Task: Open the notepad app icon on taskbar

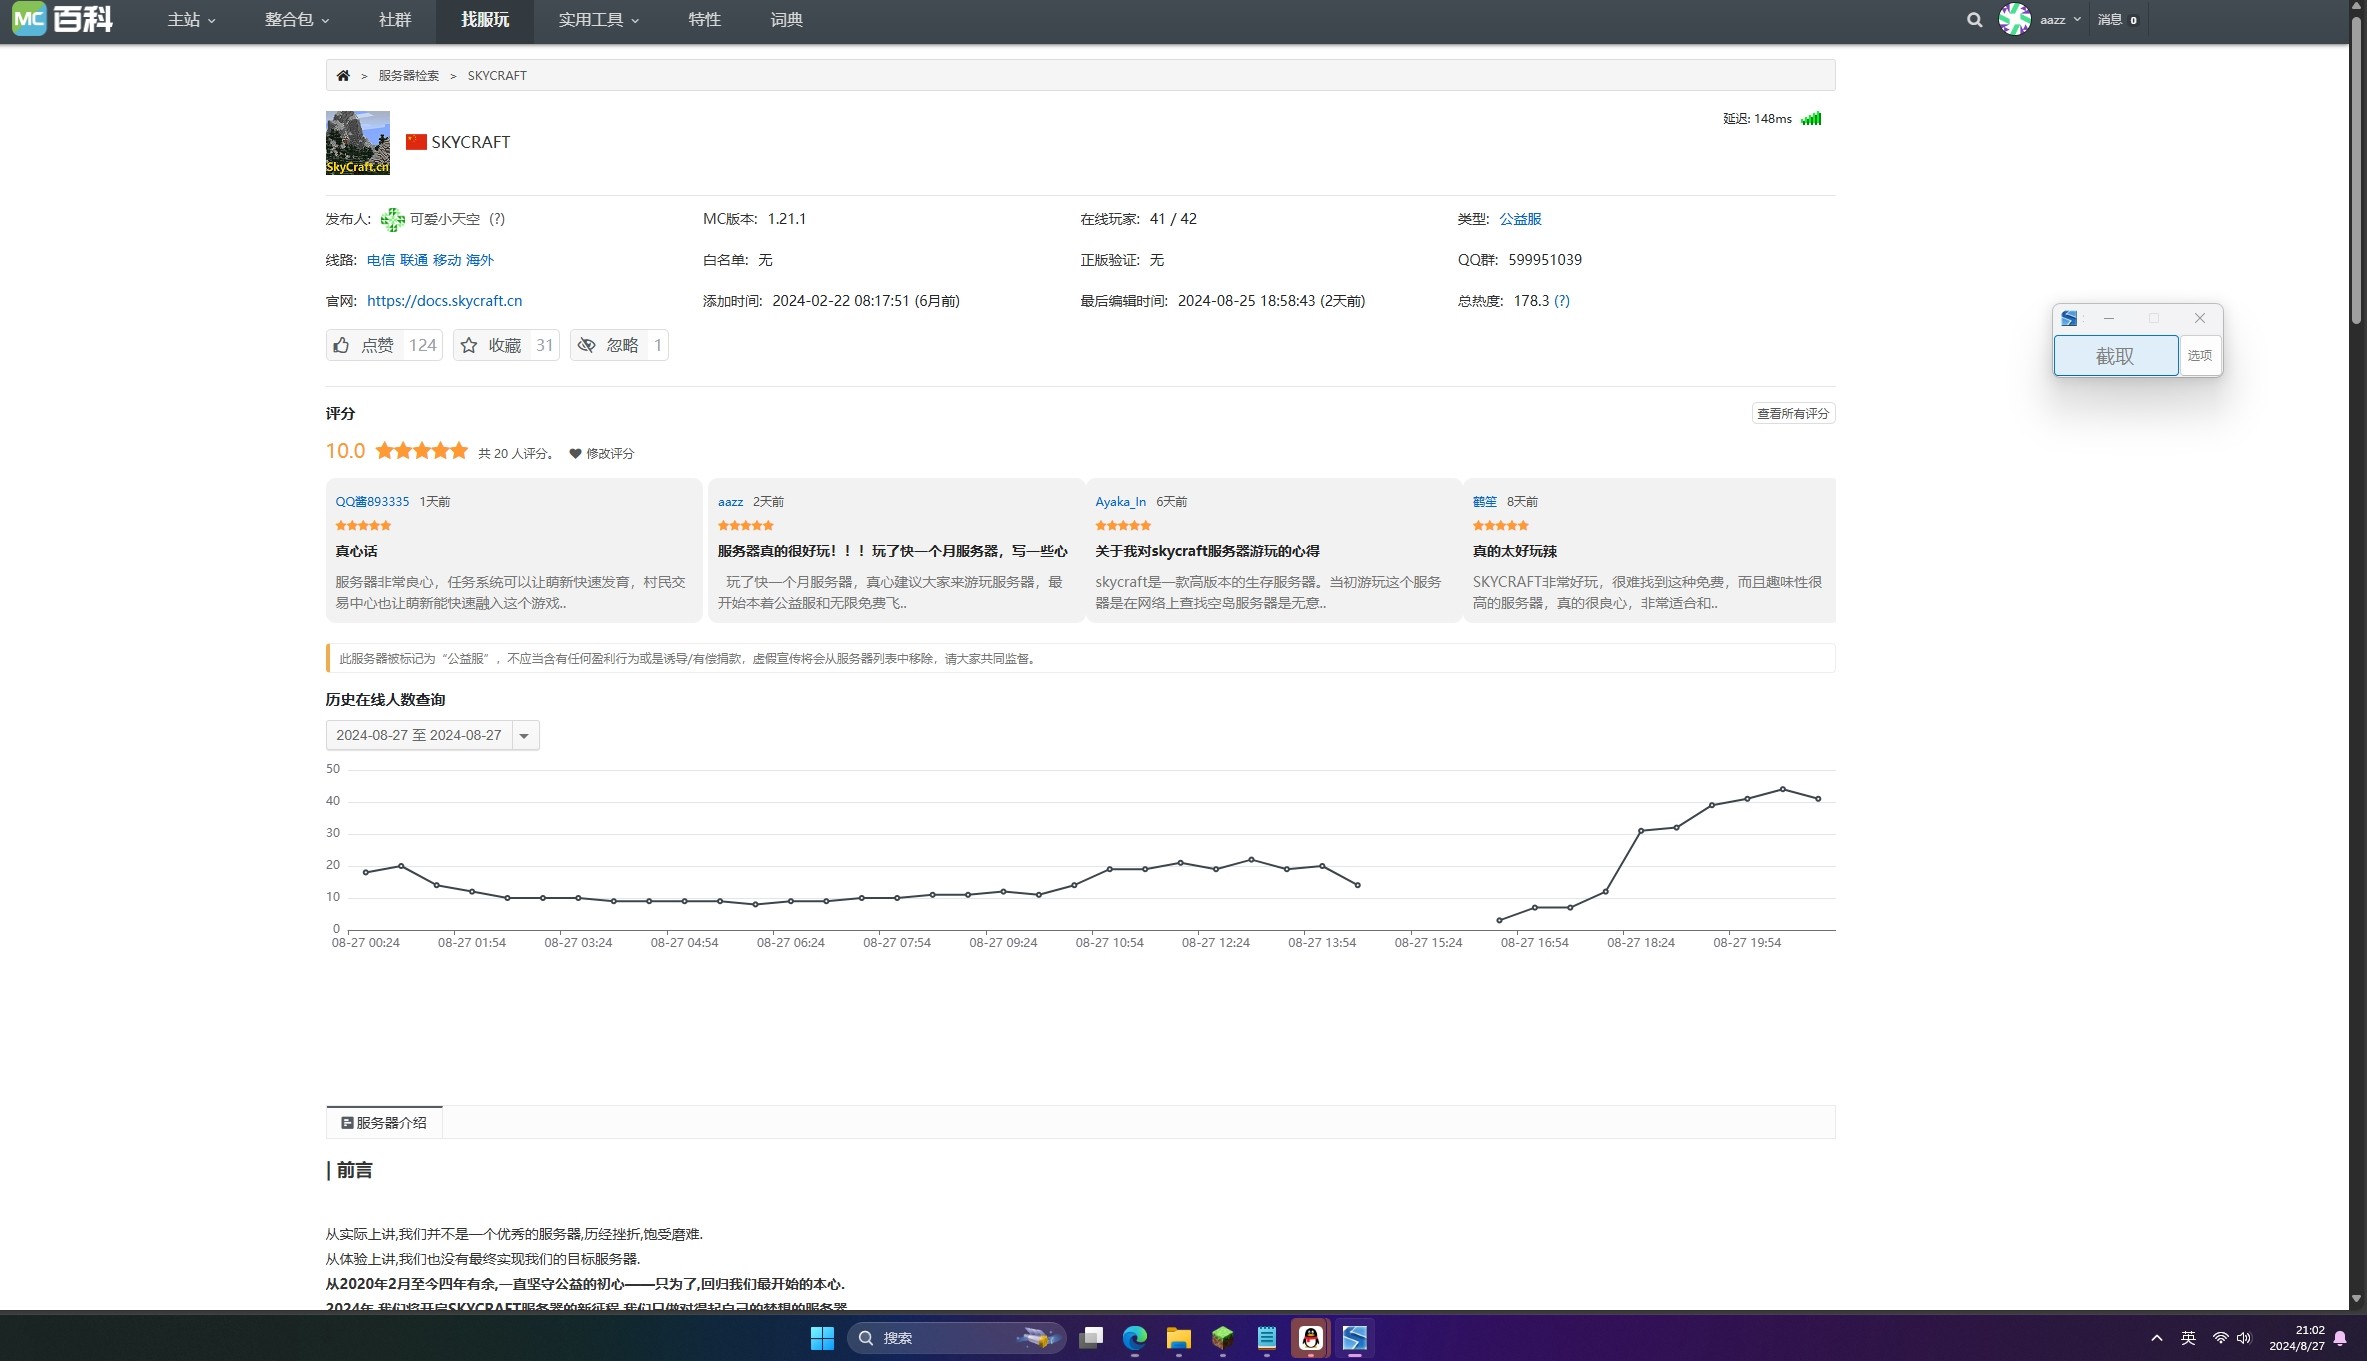Action: (1267, 1338)
